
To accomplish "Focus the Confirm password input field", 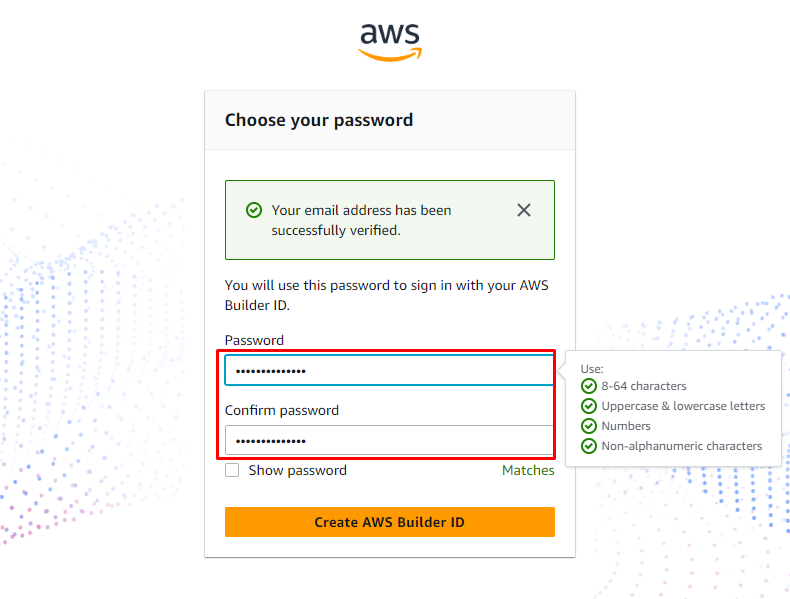I will point(388,441).
